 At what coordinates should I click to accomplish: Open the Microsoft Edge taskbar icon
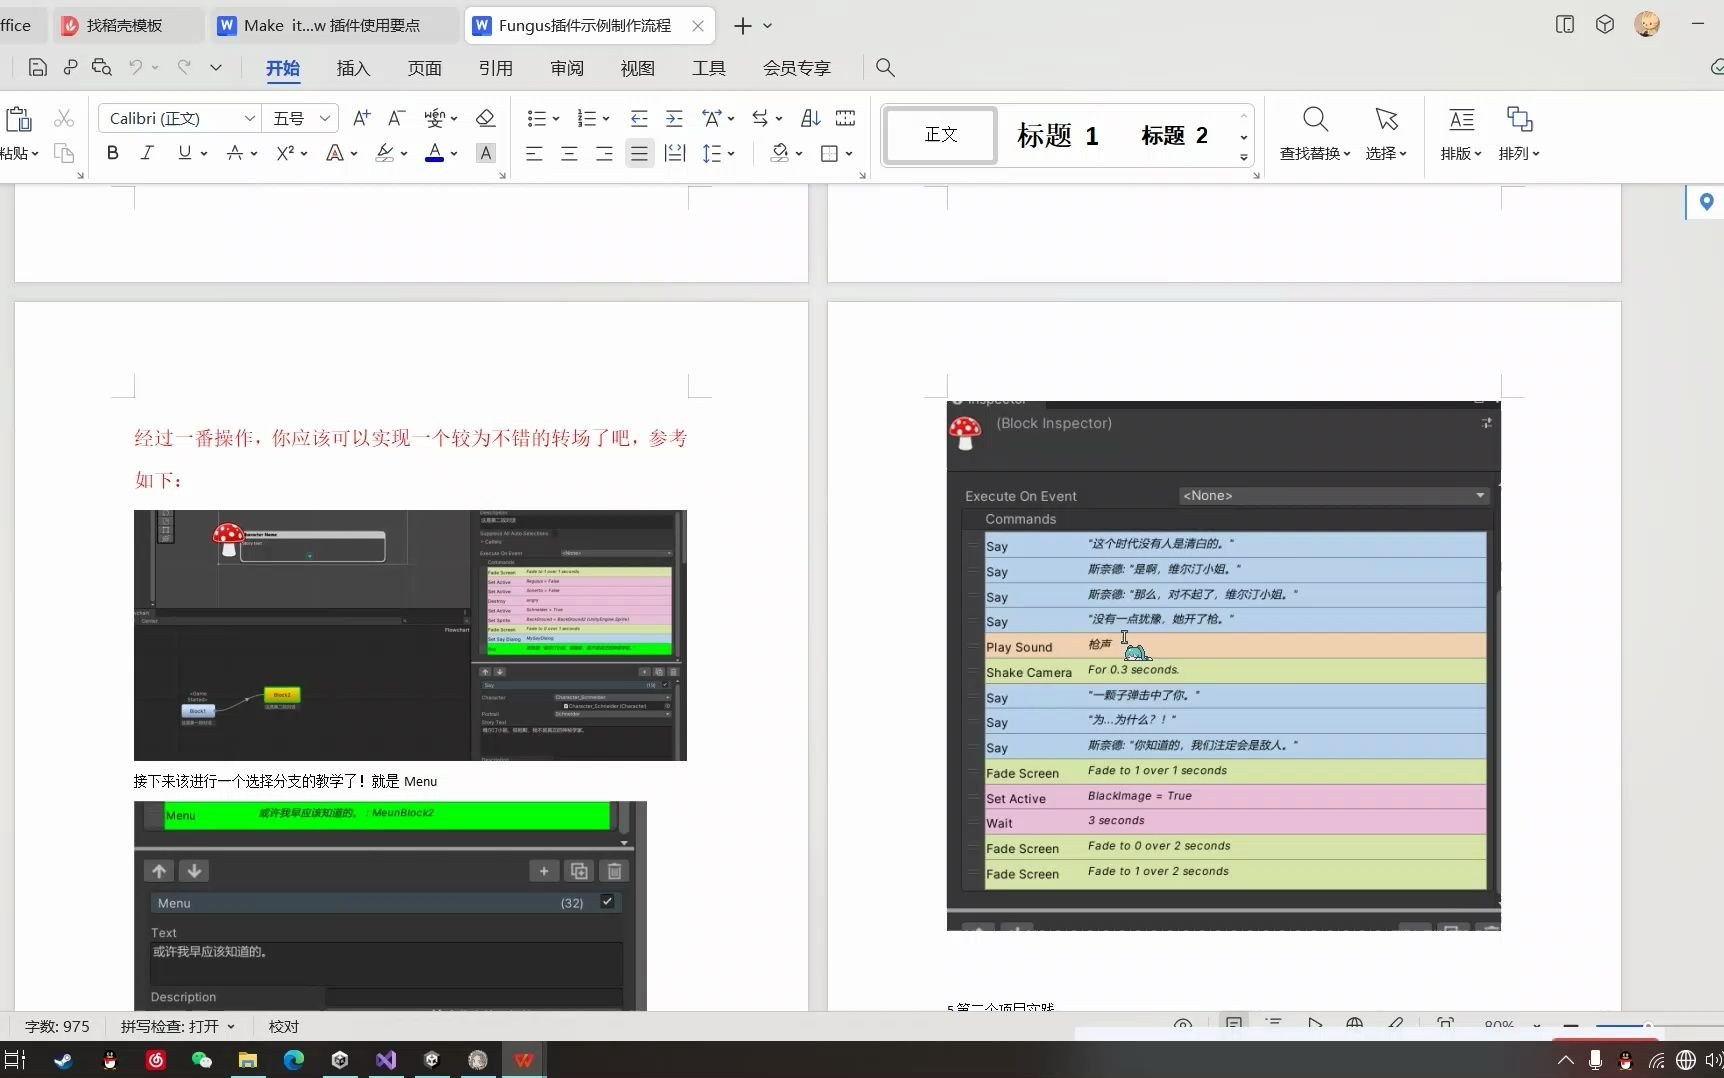click(293, 1060)
